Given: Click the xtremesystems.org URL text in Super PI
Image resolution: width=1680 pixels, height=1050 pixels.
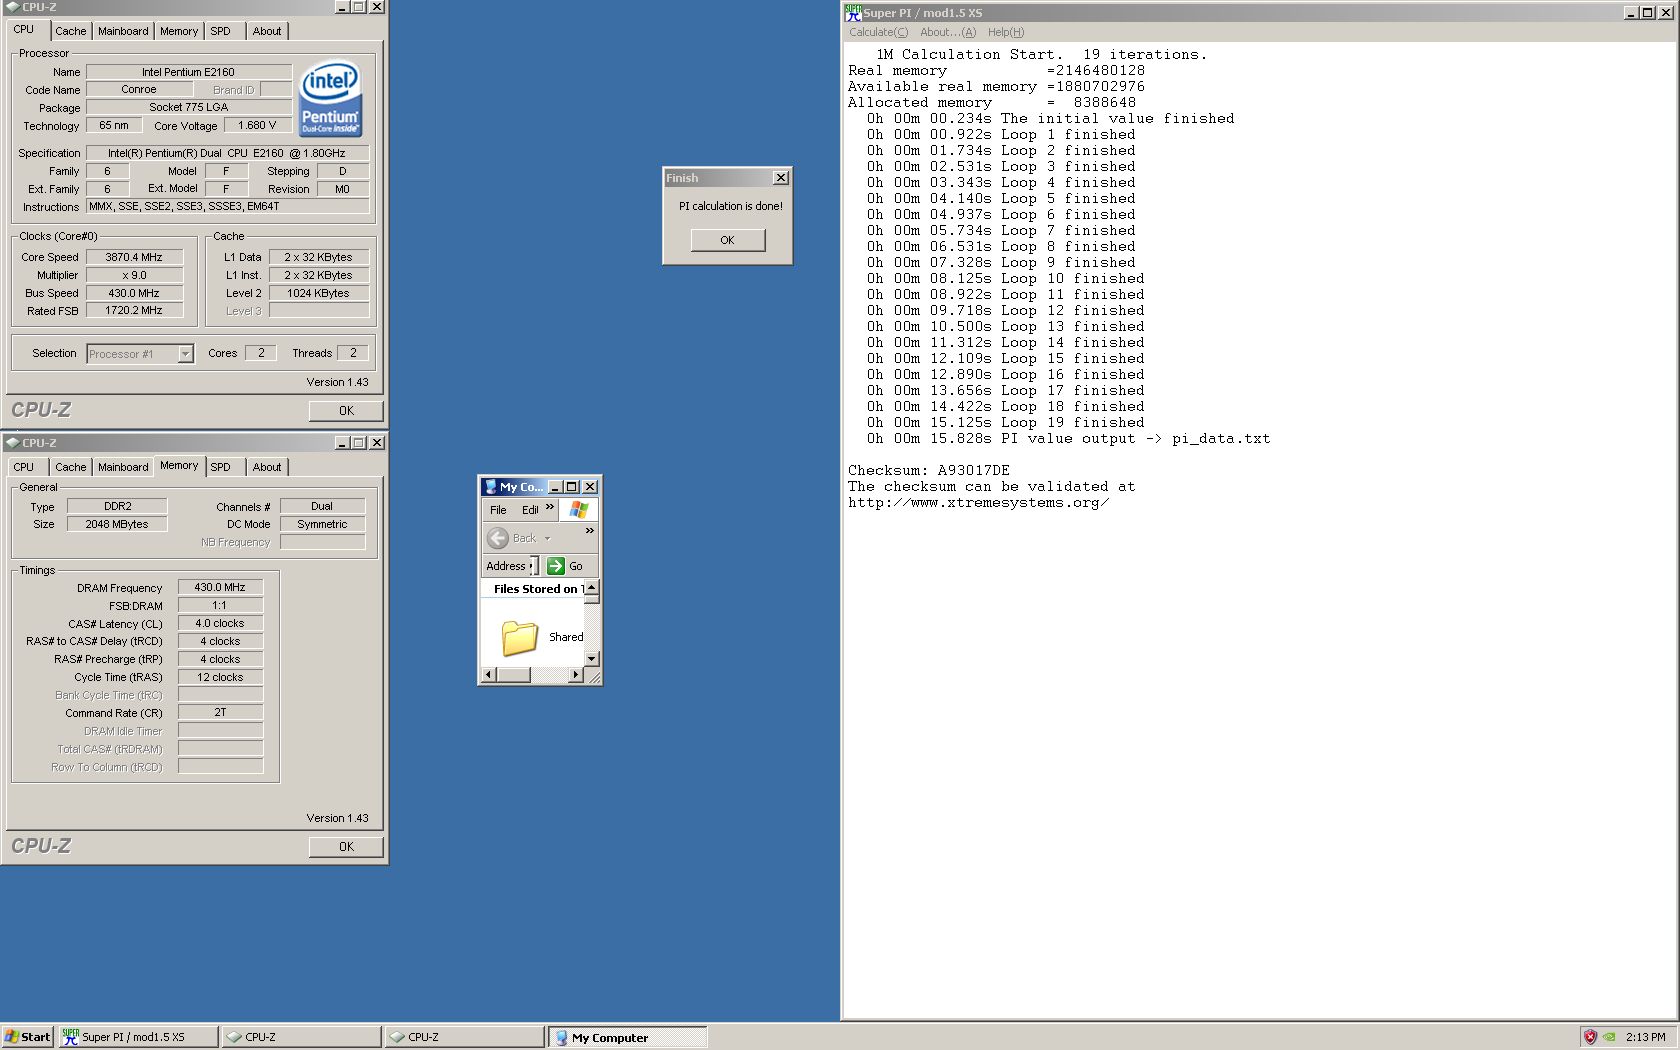Looking at the screenshot, I should coord(978,502).
